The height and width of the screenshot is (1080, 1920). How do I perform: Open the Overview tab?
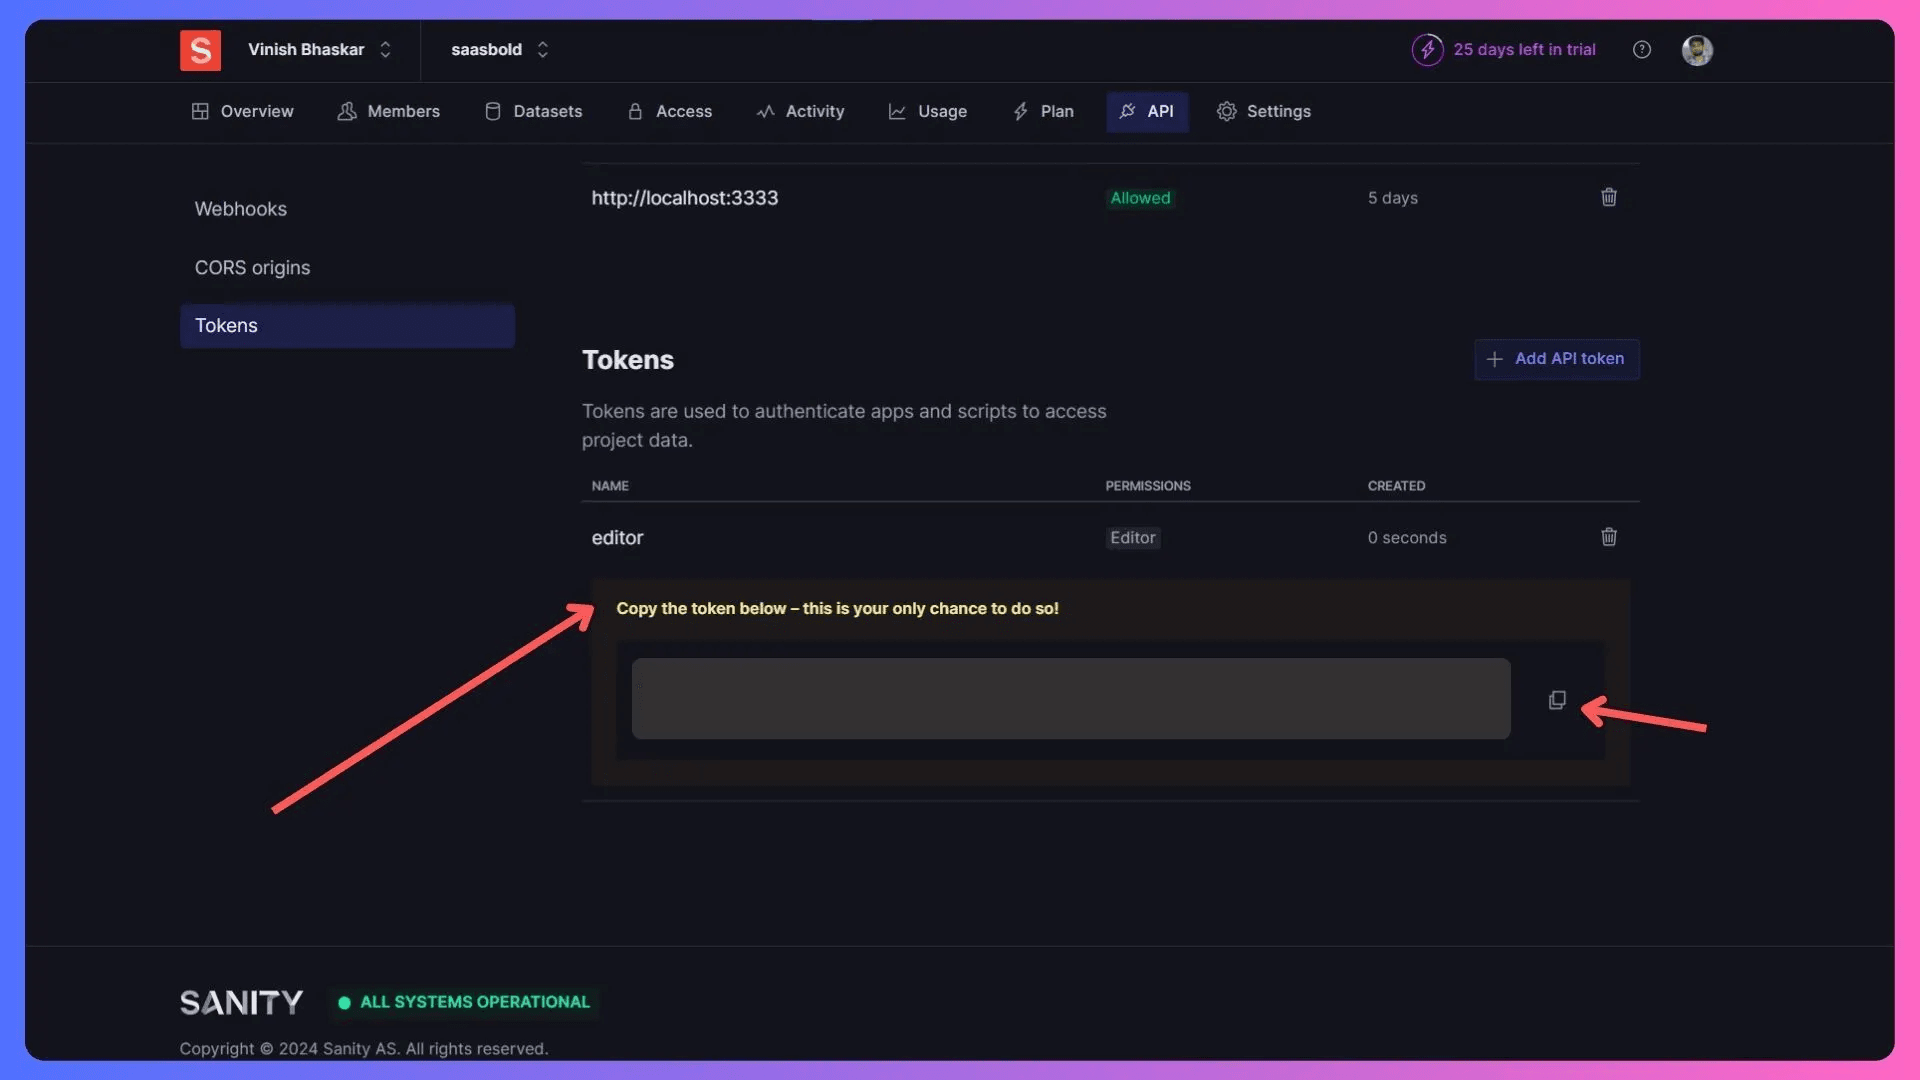tap(257, 112)
